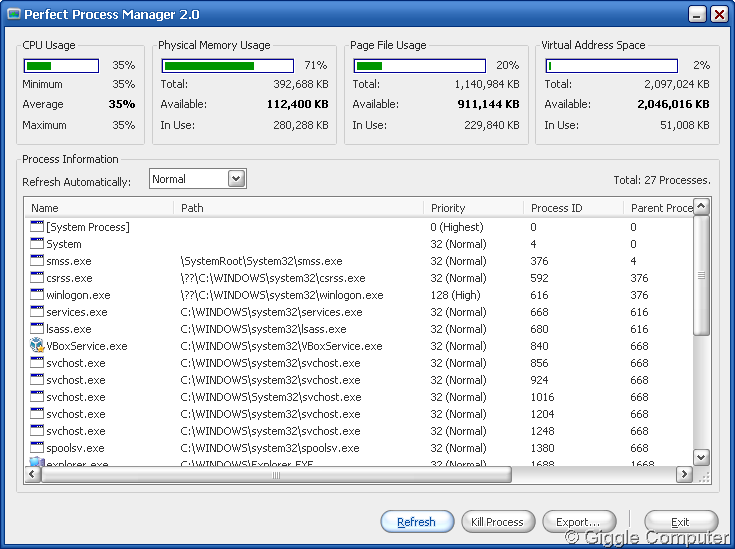
Task: Click the vertical scrollbar thumb
Action: [x=701, y=275]
